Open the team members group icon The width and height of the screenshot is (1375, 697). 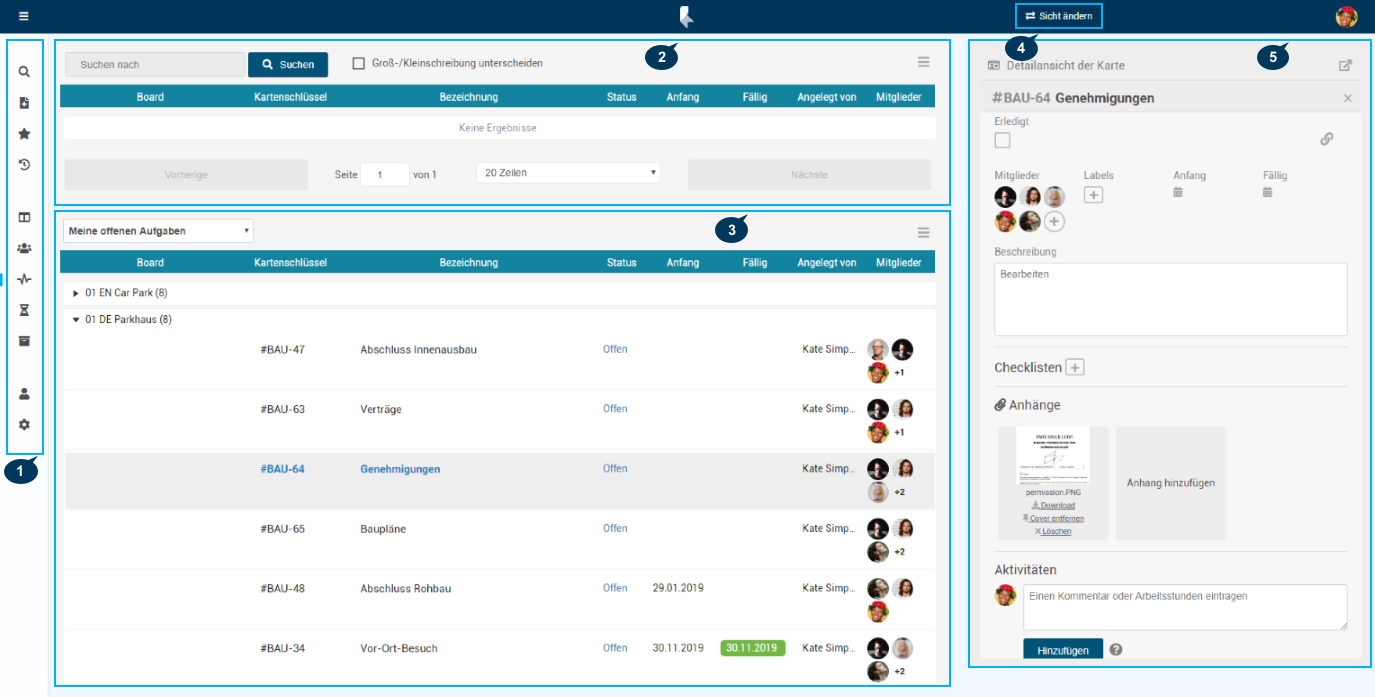tap(24, 248)
